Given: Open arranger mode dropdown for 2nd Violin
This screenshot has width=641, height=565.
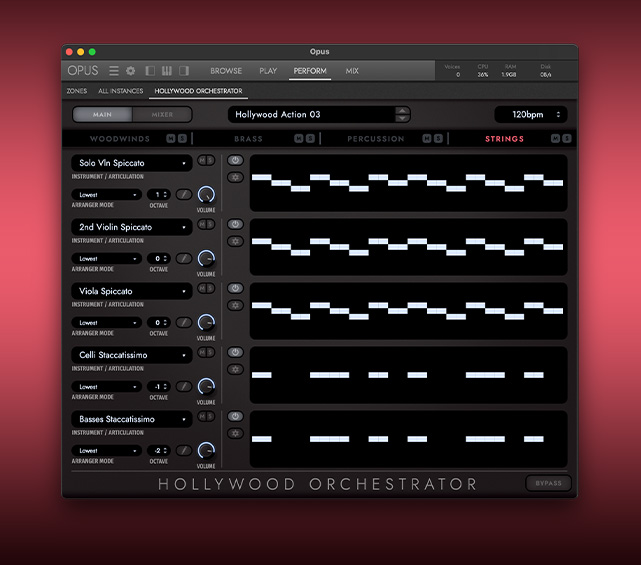Looking at the screenshot, I should click(107, 258).
